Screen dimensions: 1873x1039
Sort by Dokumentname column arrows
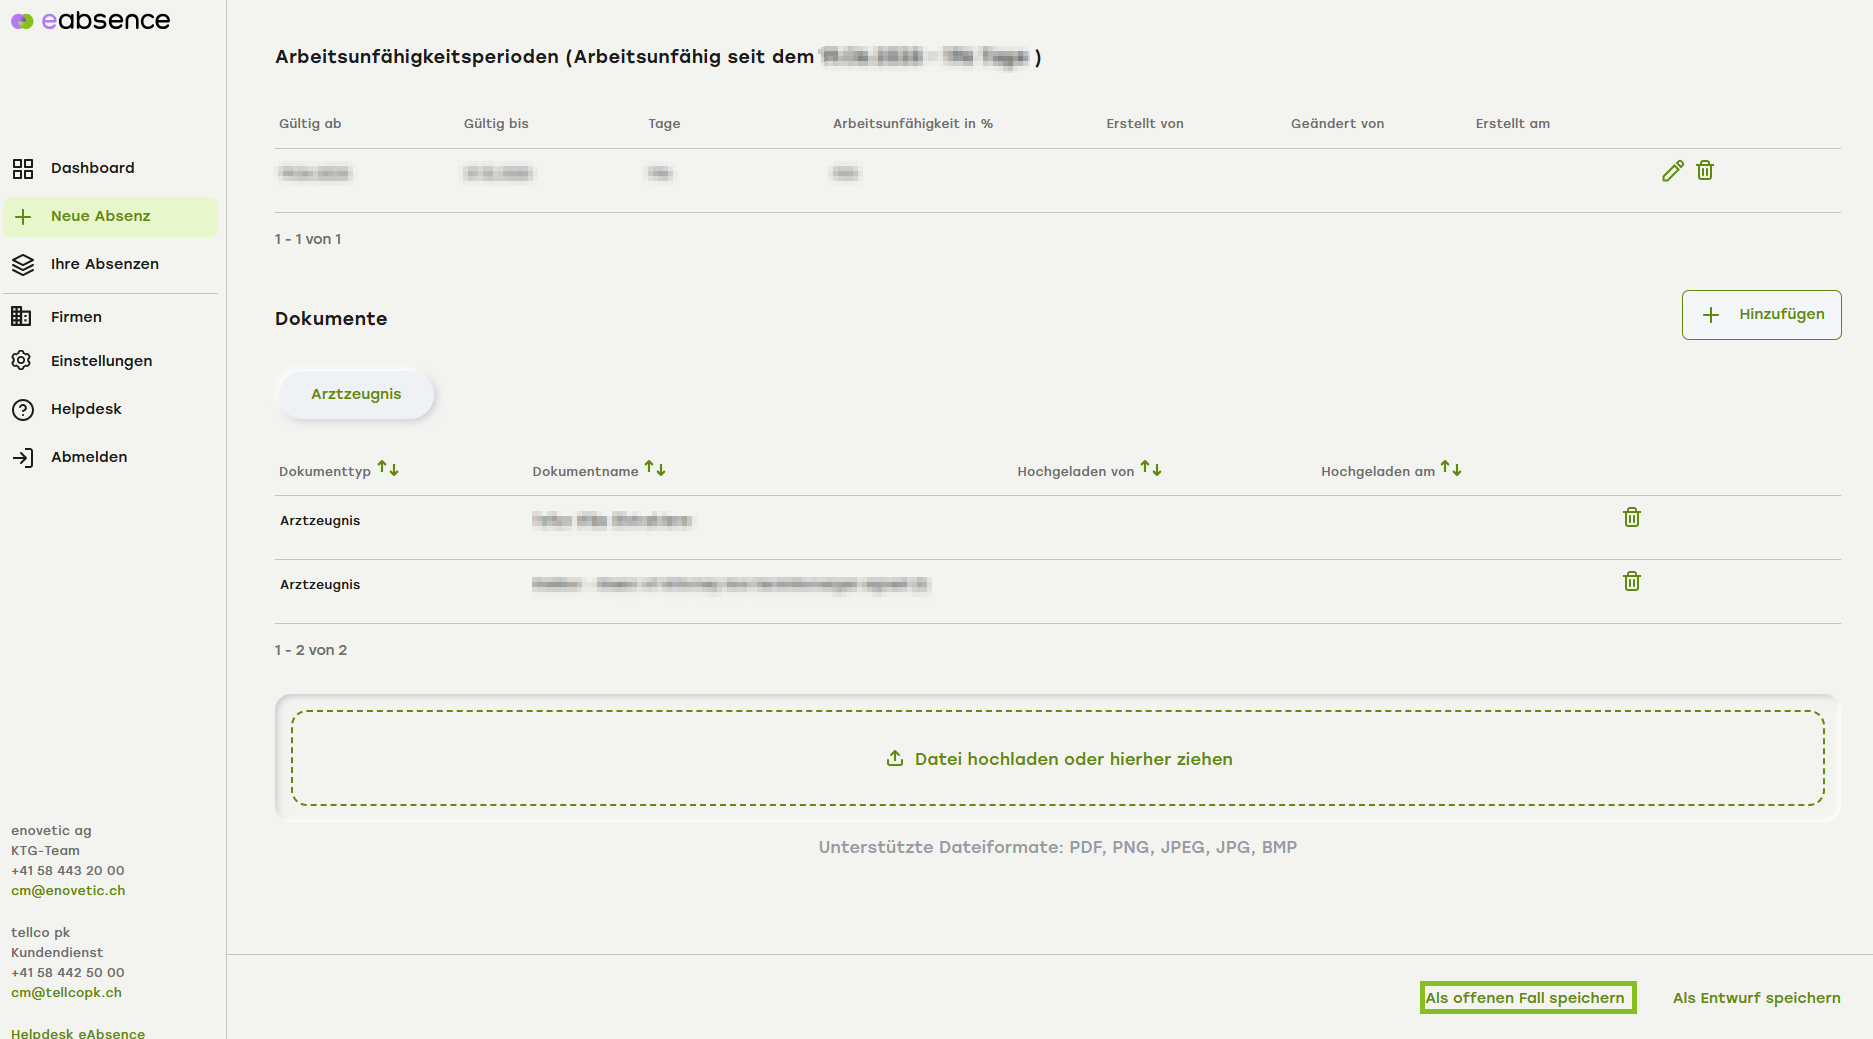pyautogui.click(x=655, y=469)
